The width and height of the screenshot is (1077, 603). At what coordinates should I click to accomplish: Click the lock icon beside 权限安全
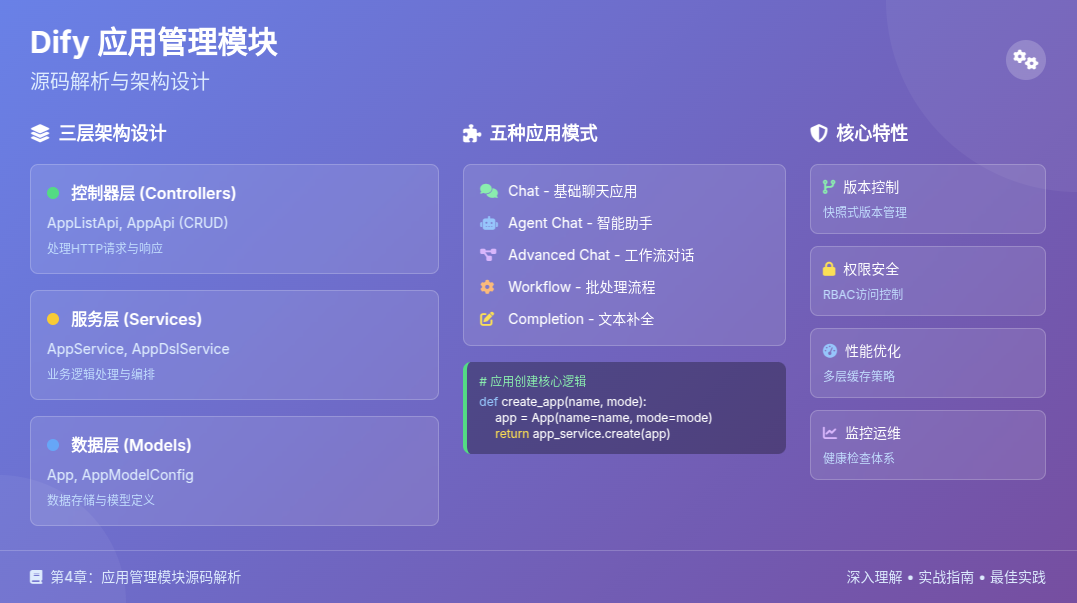pyautogui.click(x=829, y=269)
